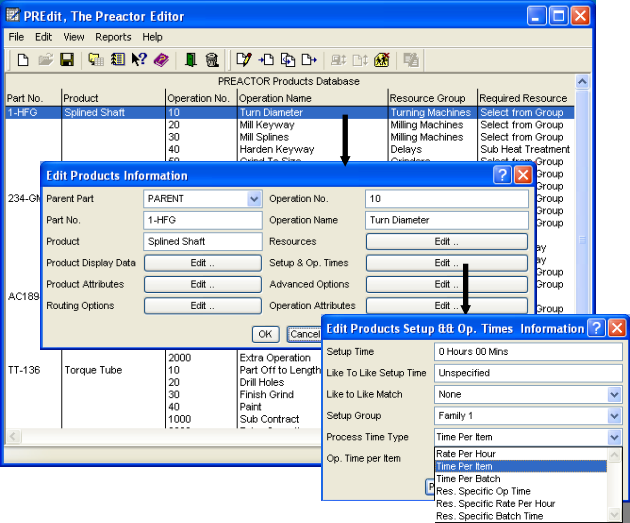The height and width of the screenshot is (523, 630).
Task: Click the edit record pencil icon
Action: [x=244, y=60]
